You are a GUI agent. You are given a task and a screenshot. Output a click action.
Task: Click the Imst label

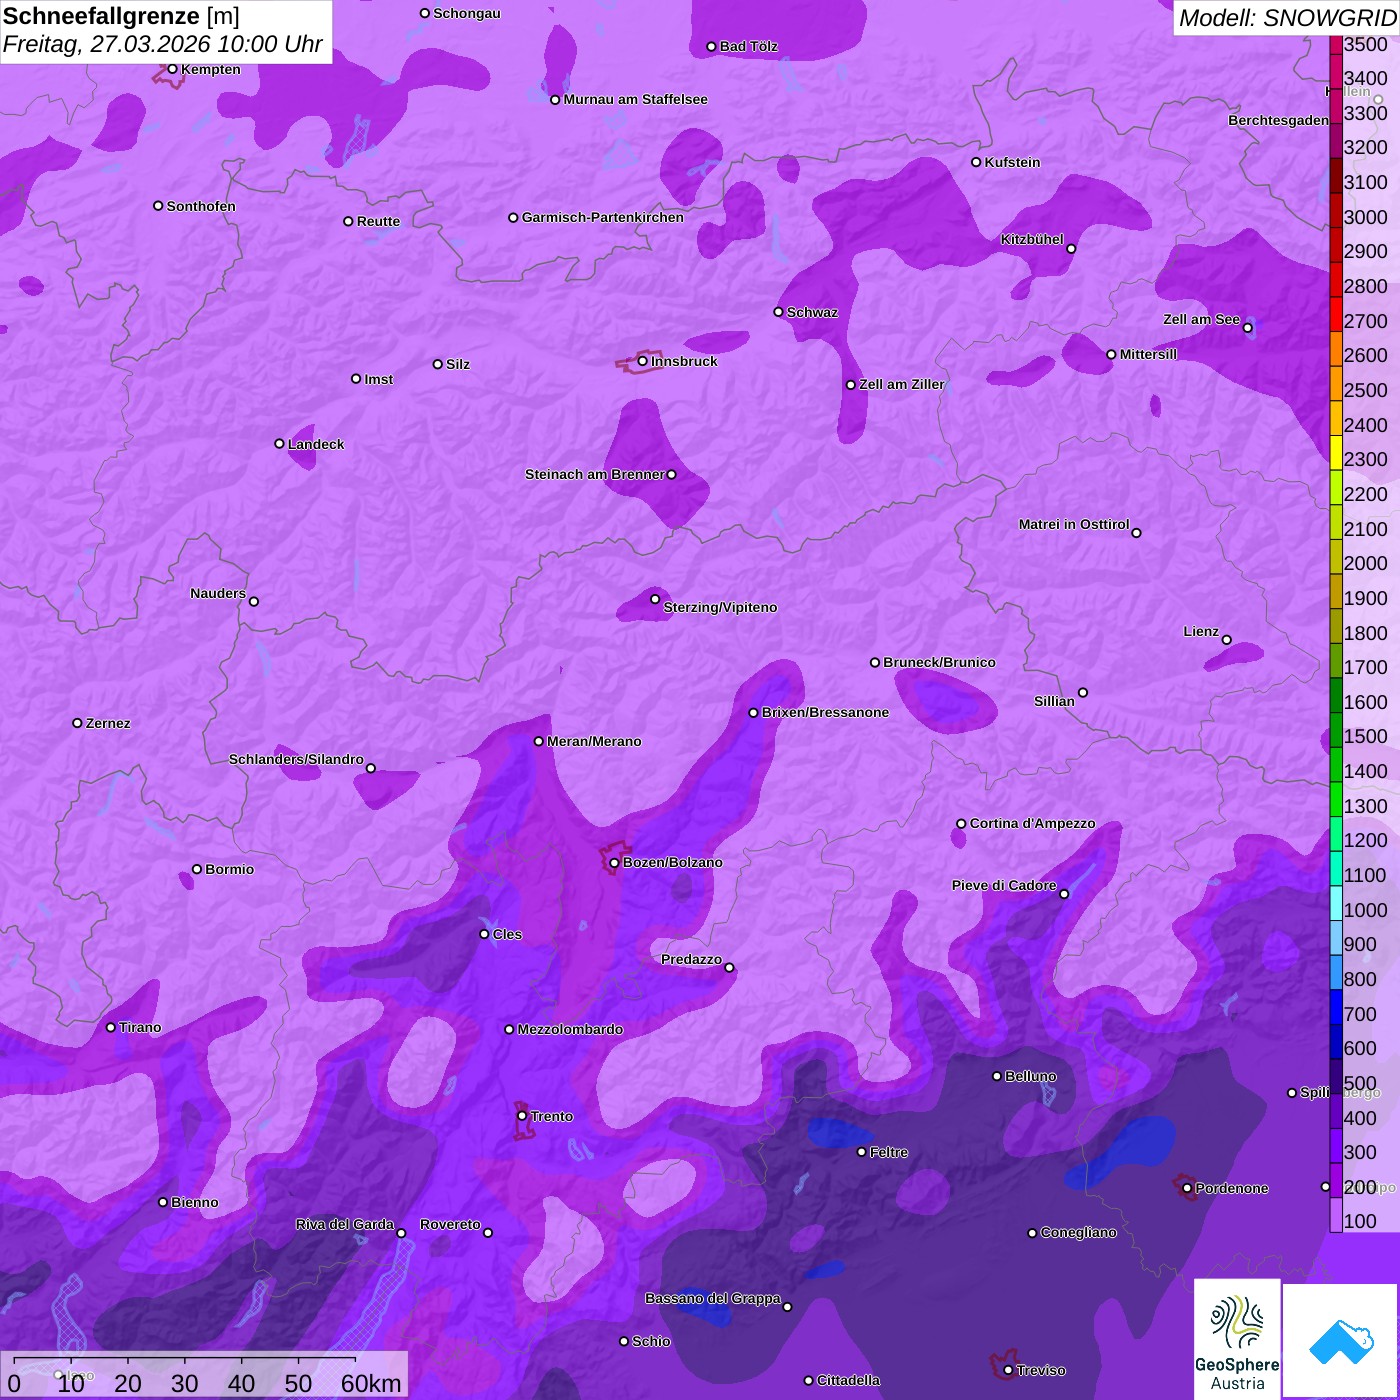[x=378, y=379]
